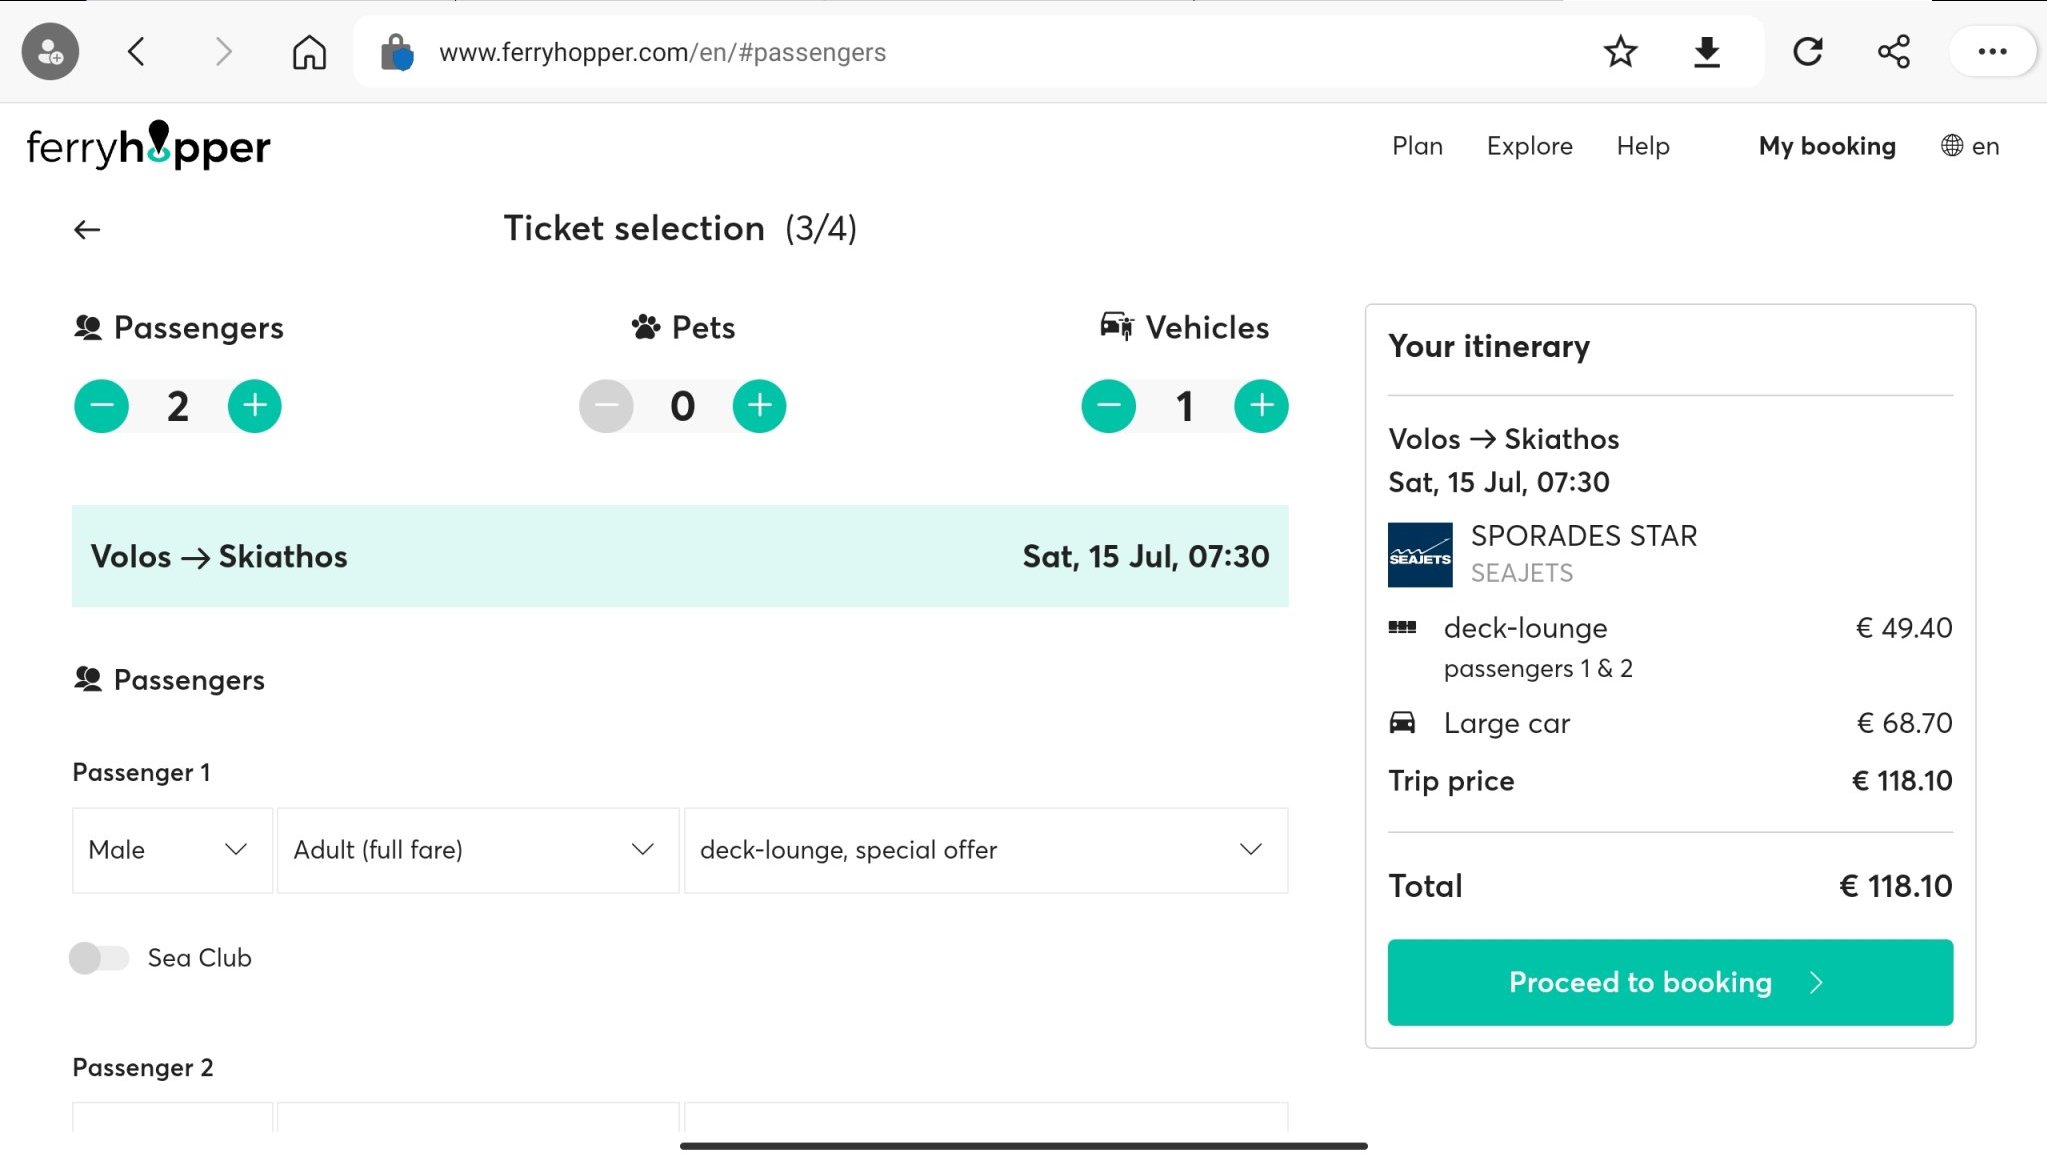This screenshot has height=1161, width=2047.
Task: Open browser home page icon
Action: [x=309, y=52]
